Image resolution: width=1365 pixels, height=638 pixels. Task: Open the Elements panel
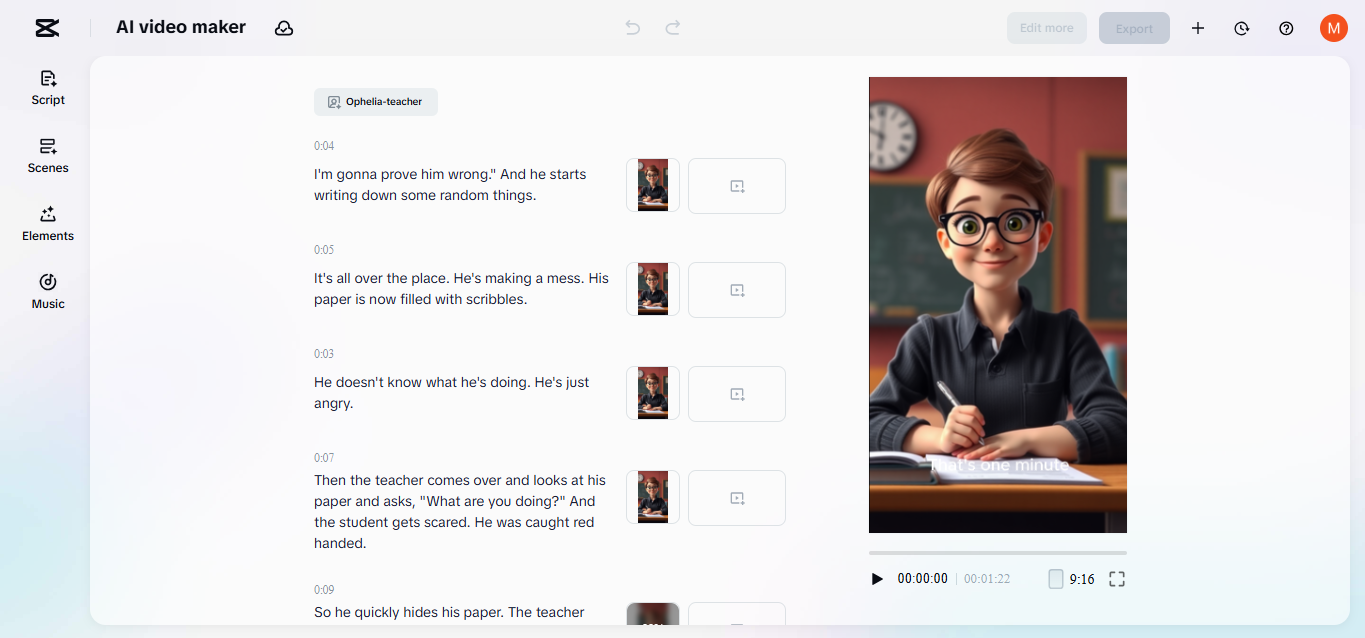tap(47, 224)
